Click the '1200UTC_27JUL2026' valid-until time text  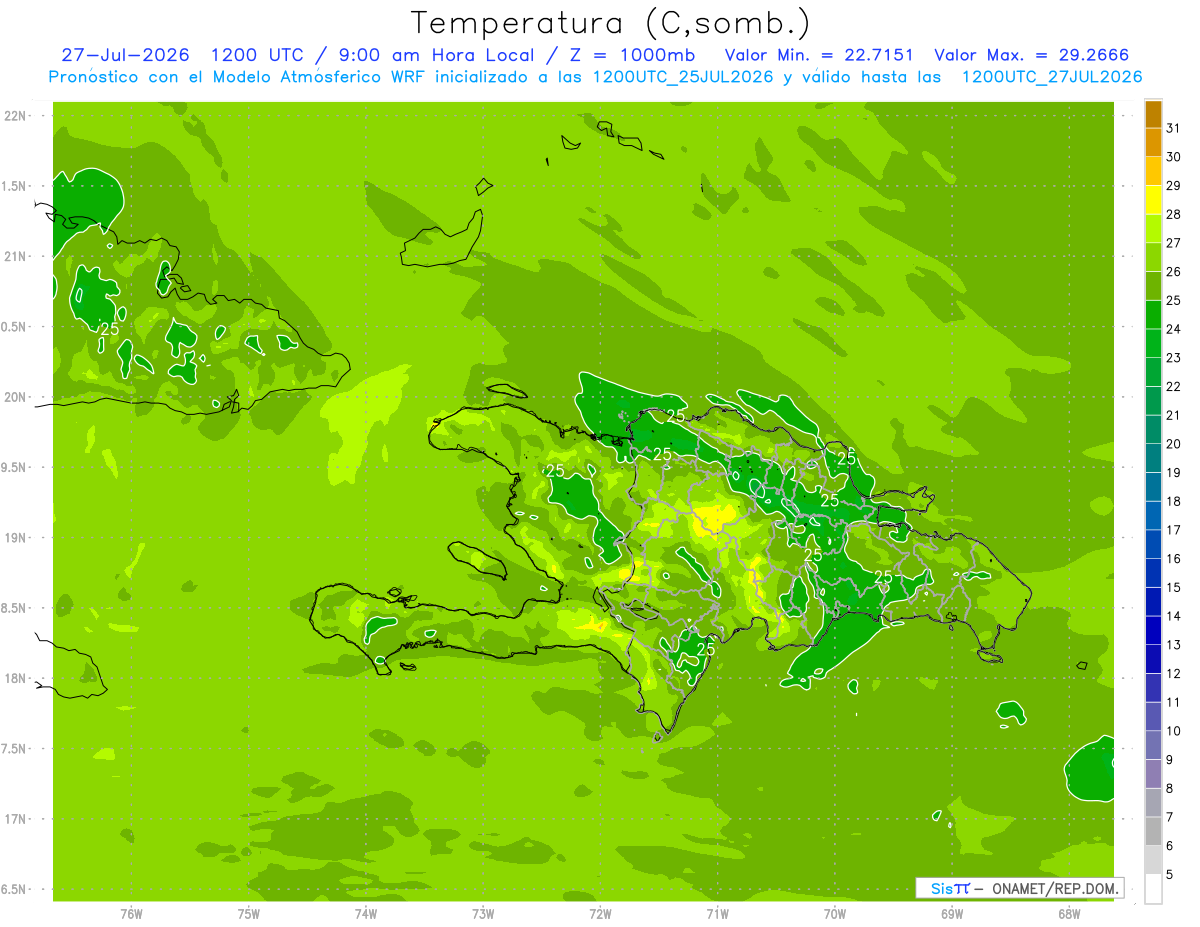[1052, 77]
